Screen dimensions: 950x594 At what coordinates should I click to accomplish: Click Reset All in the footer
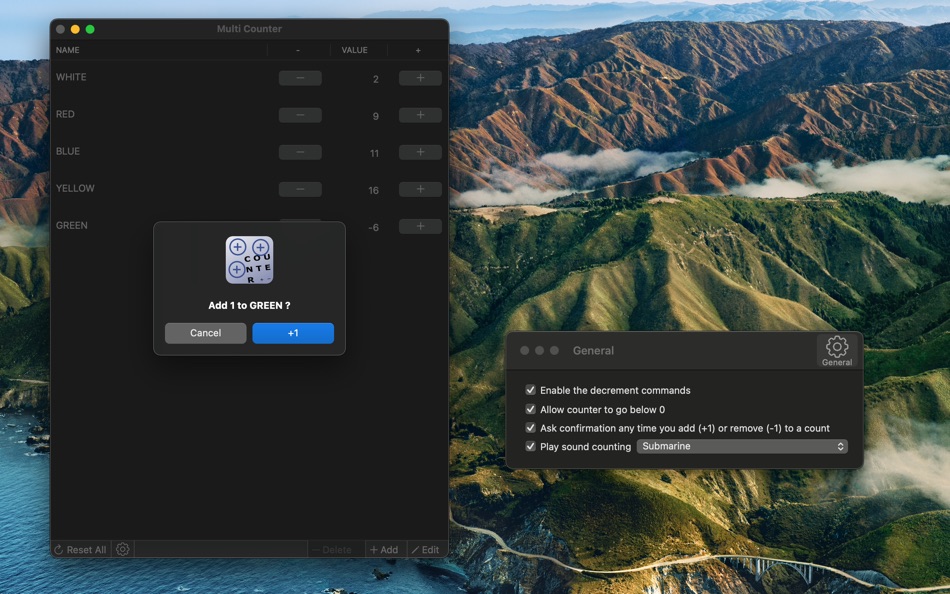[x=80, y=550]
